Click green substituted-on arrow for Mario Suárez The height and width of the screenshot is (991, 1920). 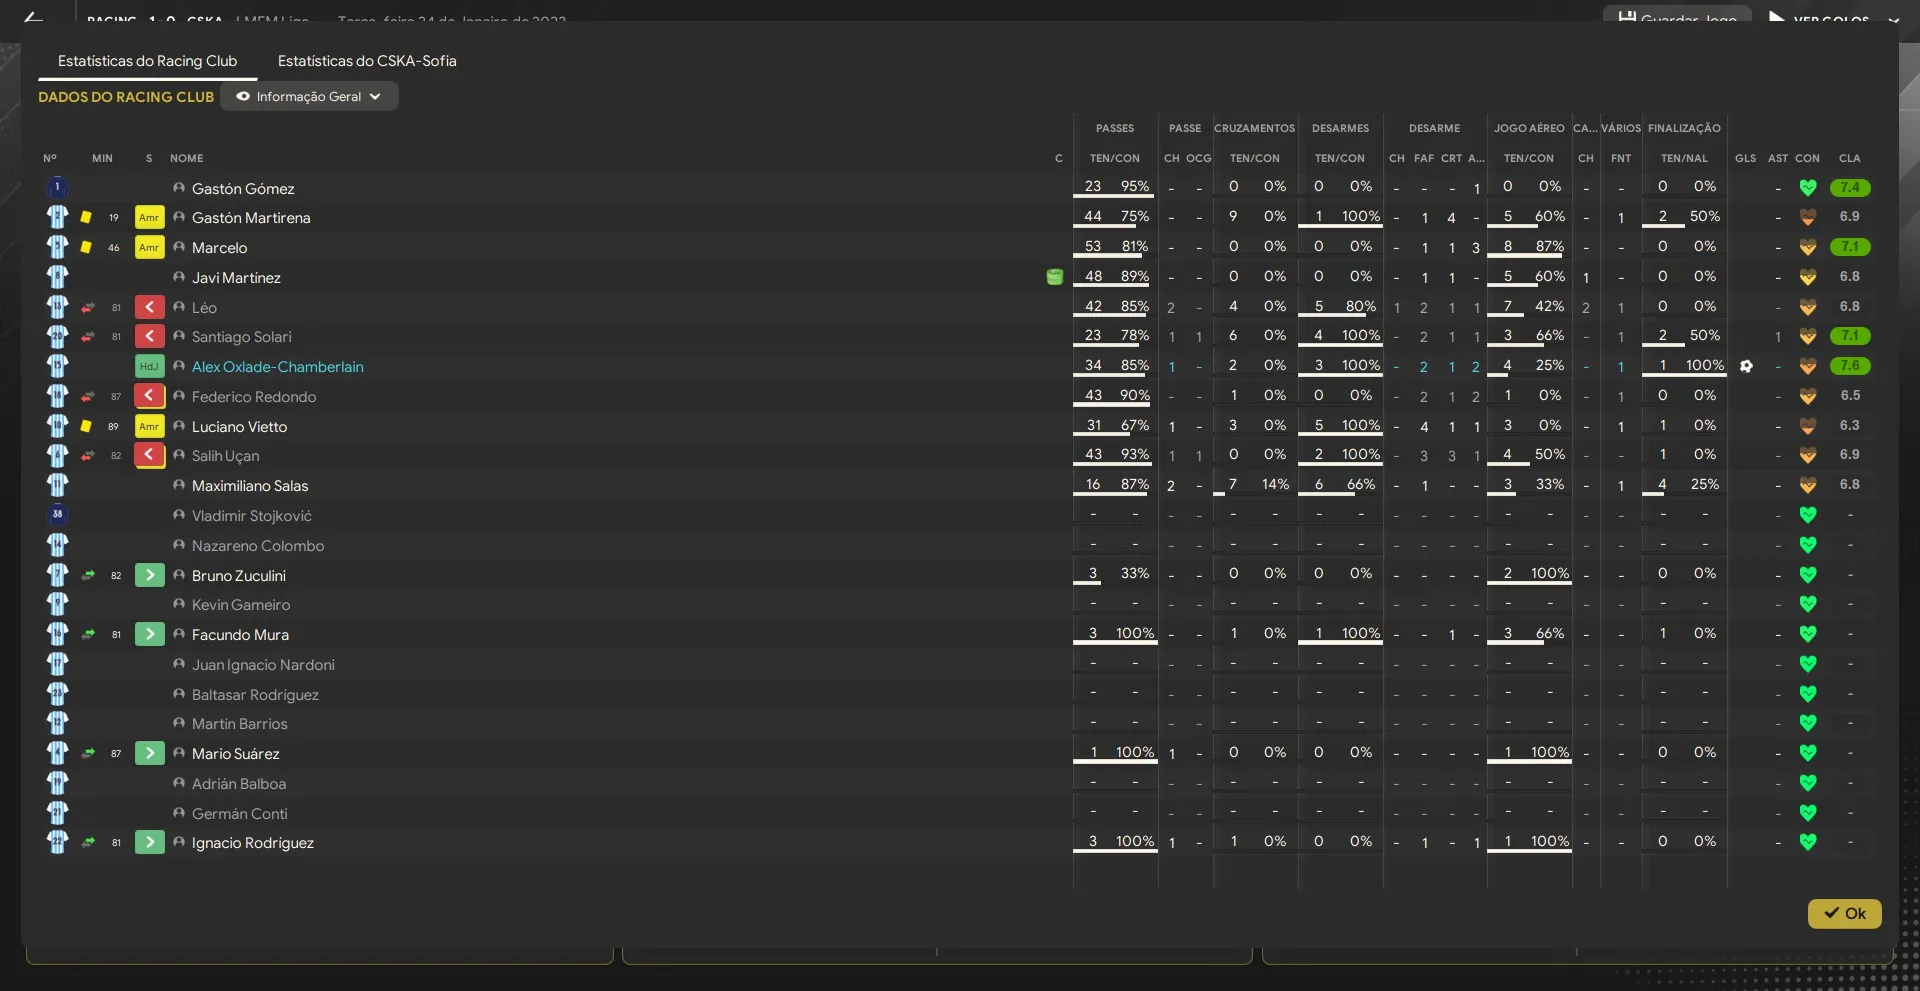pos(149,753)
